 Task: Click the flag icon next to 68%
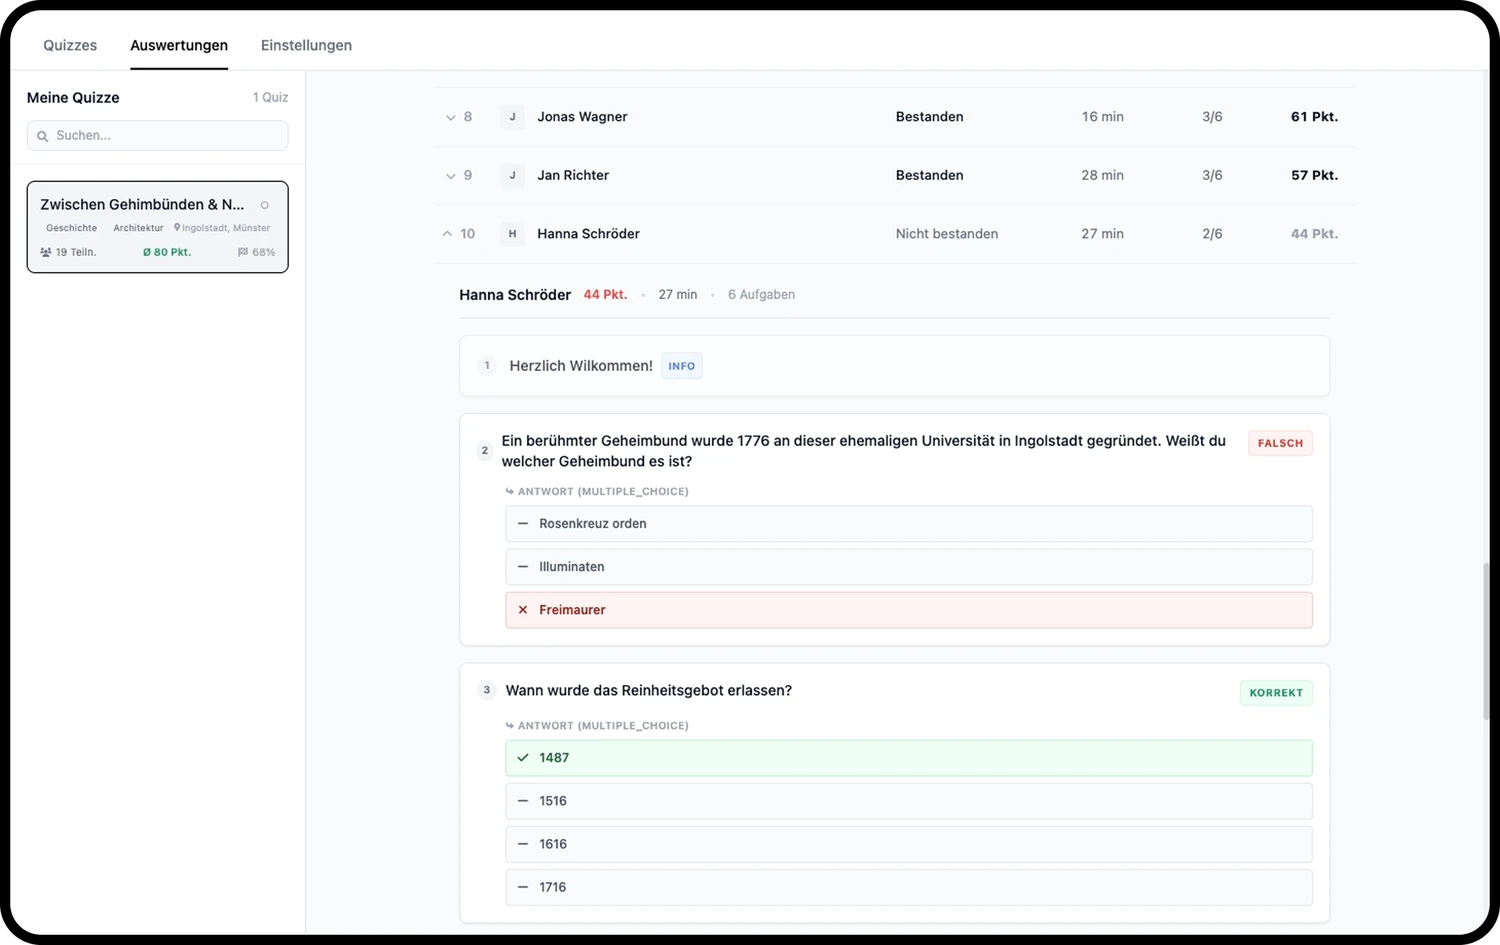tap(243, 252)
